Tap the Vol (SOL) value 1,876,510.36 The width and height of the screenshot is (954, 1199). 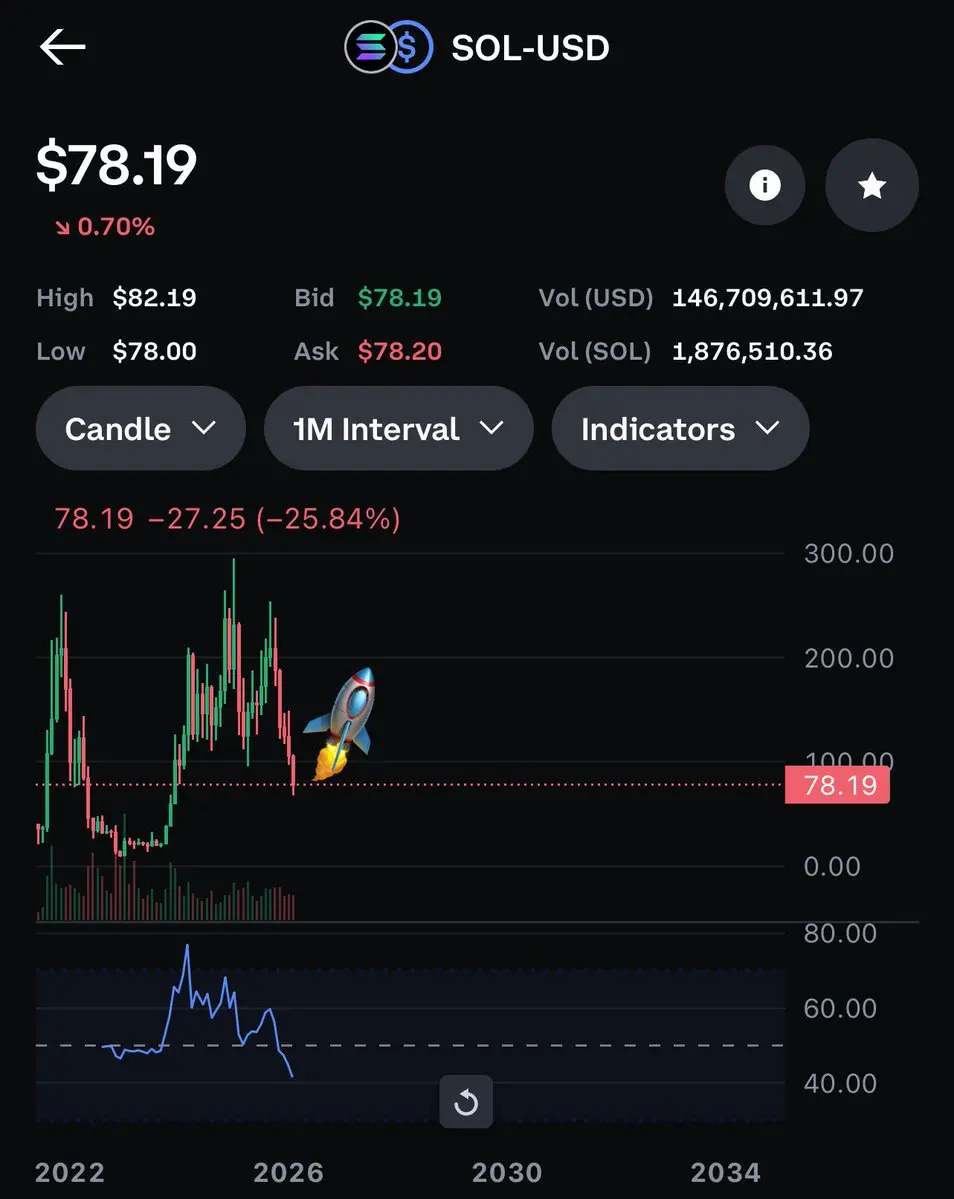point(752,351)
